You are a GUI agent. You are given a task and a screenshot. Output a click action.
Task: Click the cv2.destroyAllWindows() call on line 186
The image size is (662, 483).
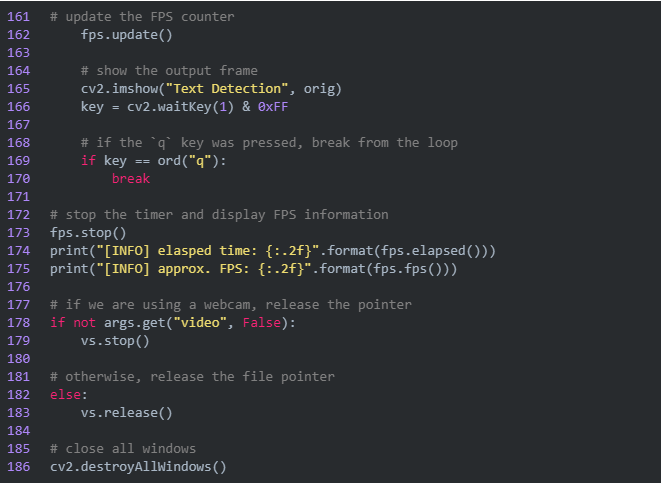(138, 466)
